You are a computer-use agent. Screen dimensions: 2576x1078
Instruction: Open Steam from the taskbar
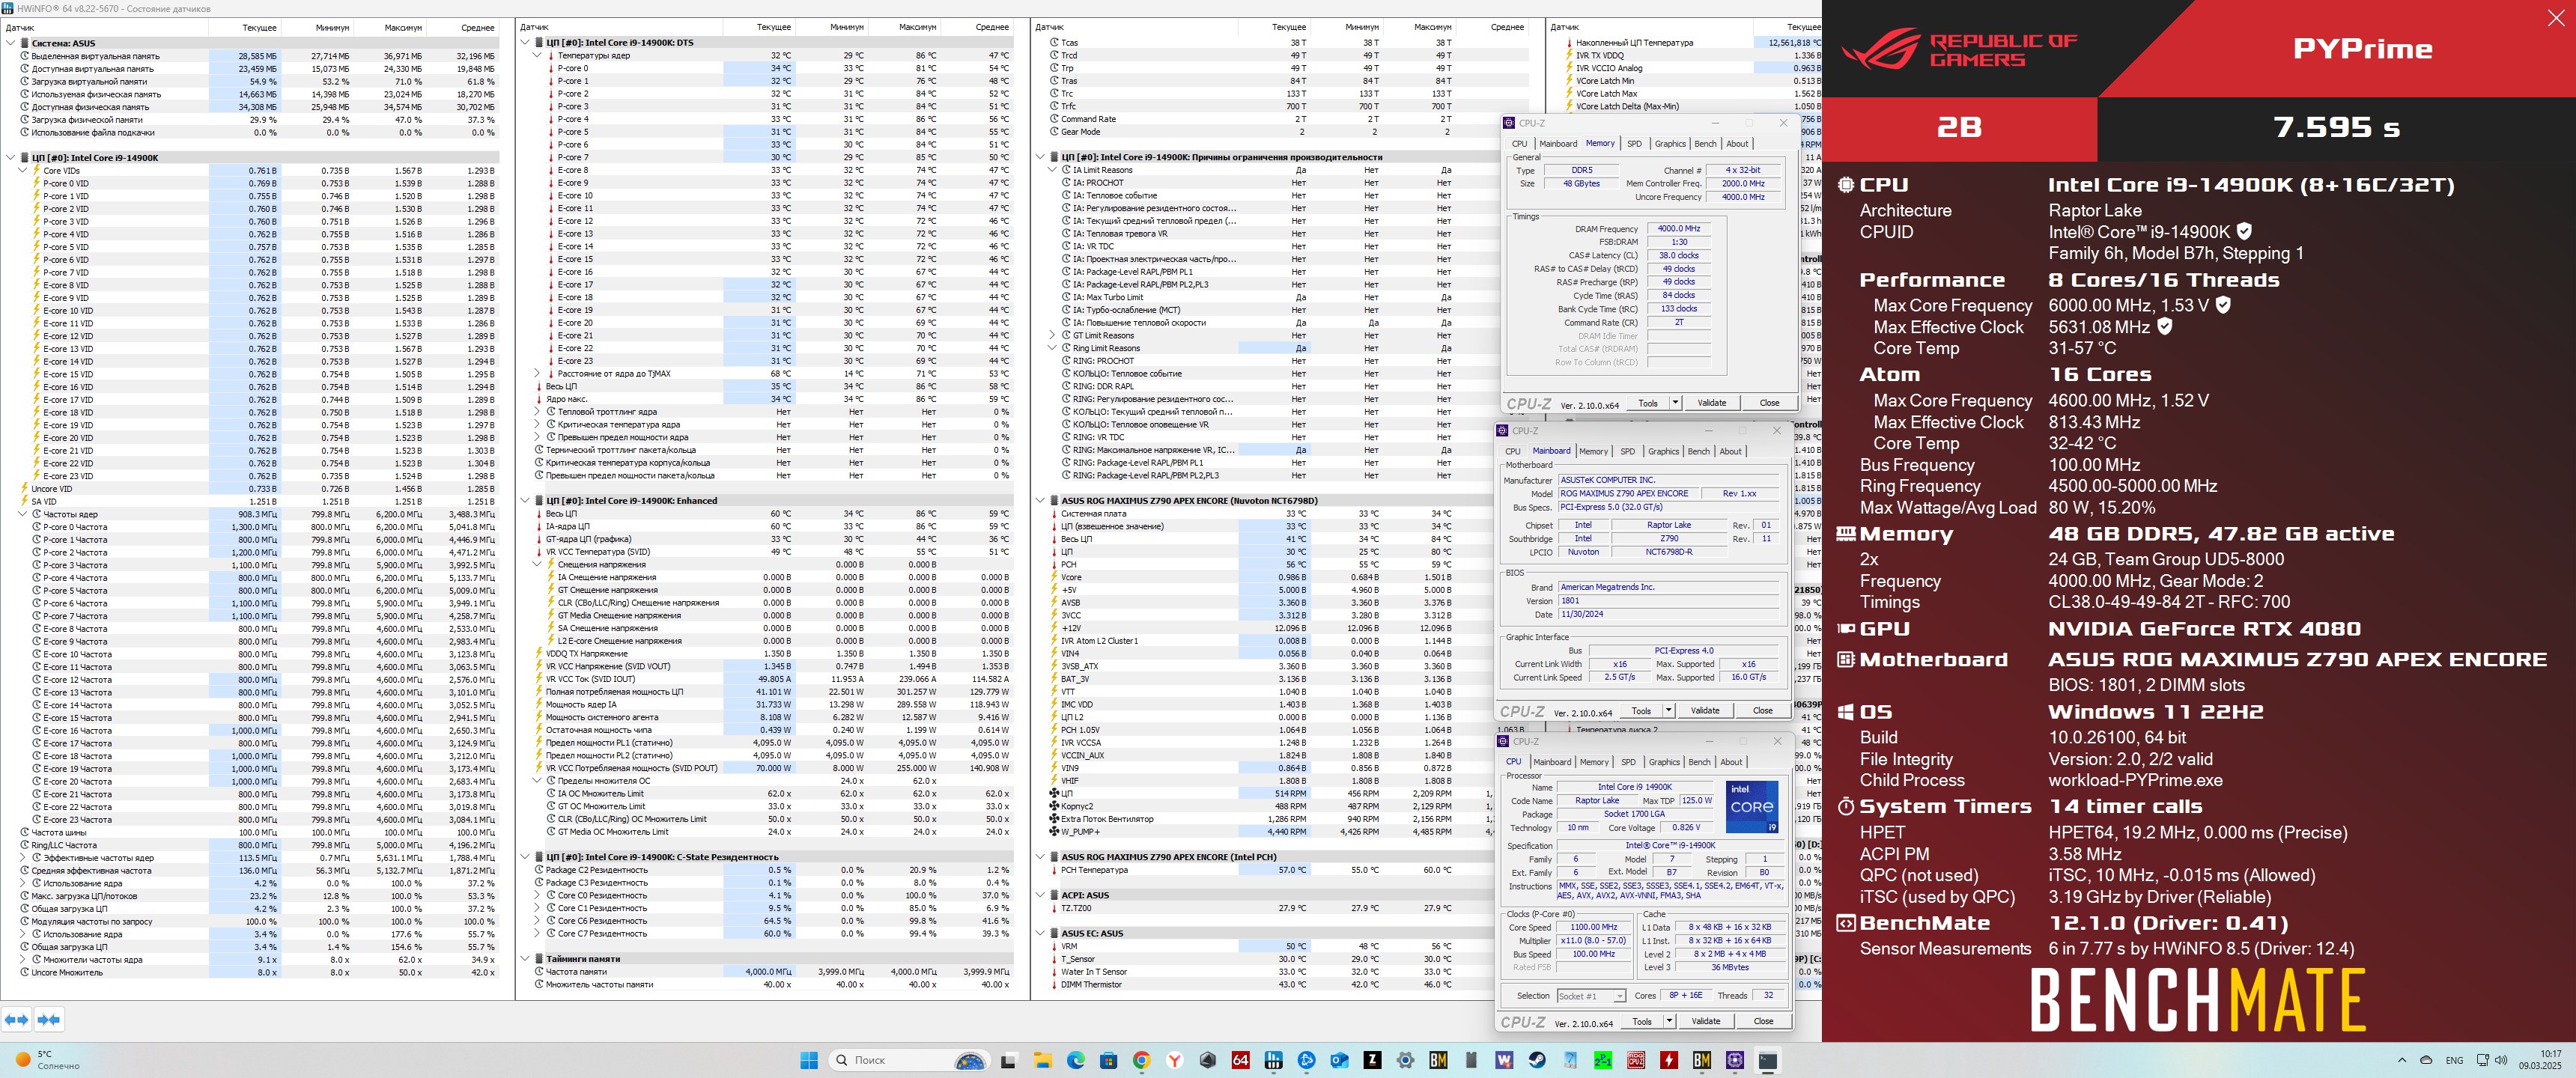(1536, 1060)
